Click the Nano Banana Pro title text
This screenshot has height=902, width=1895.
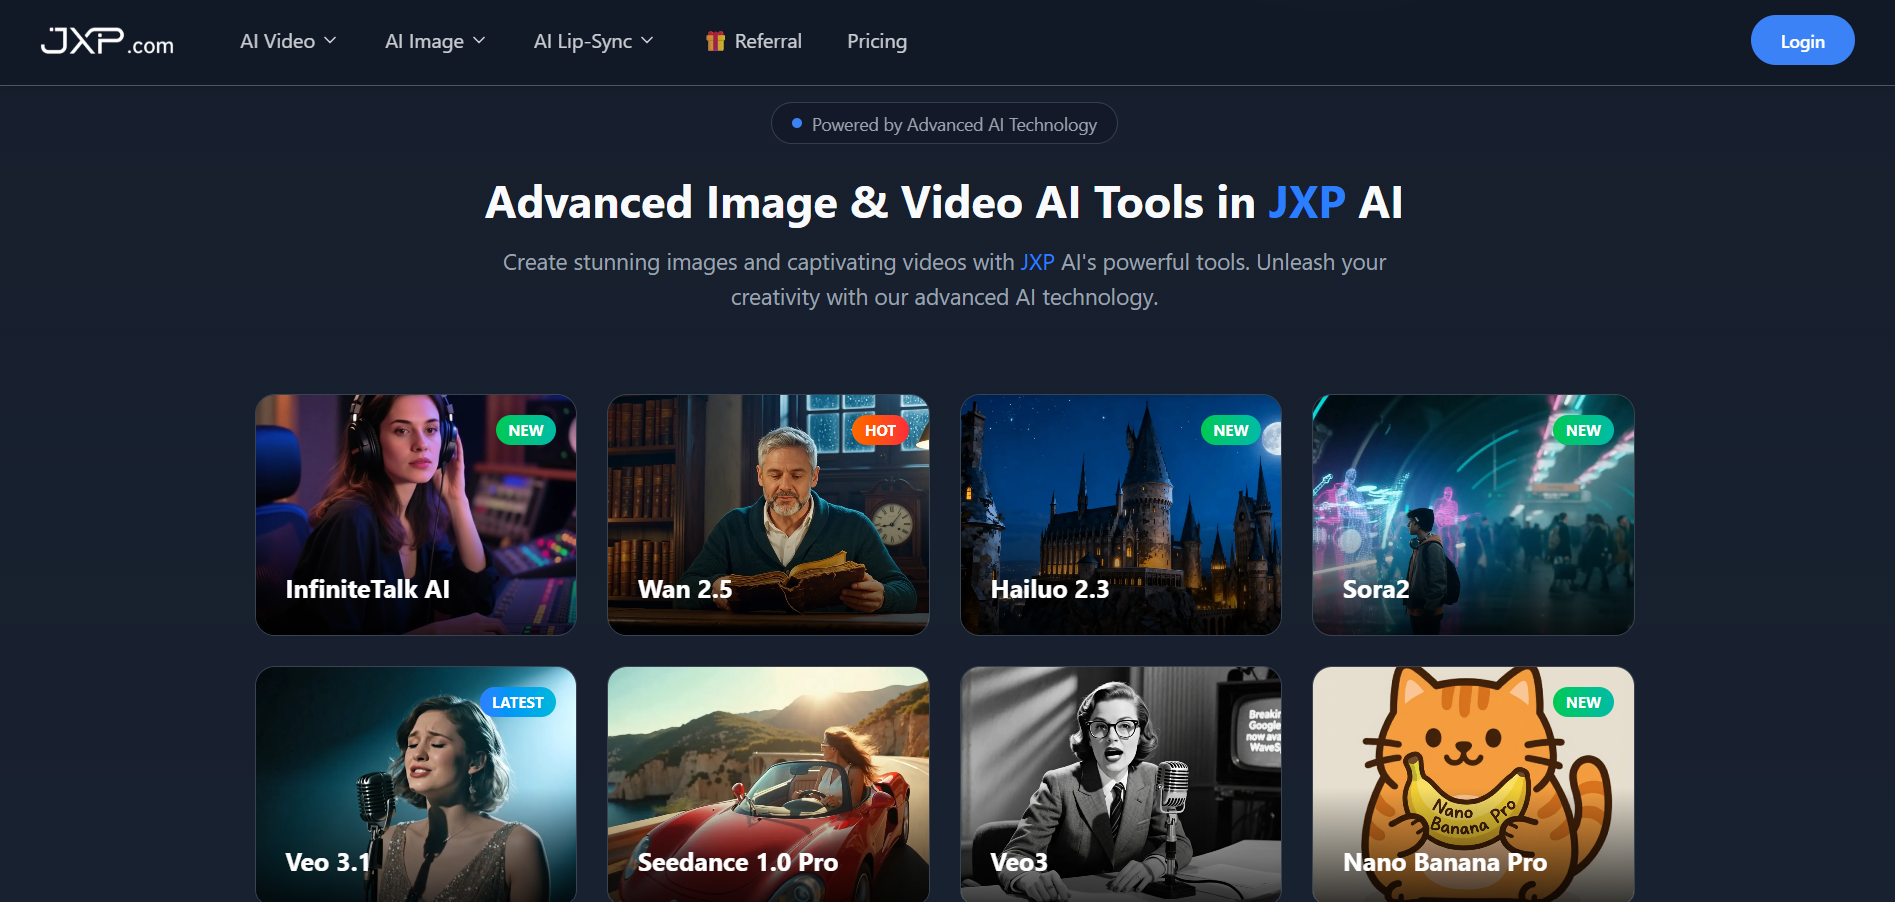[1445, 862]
